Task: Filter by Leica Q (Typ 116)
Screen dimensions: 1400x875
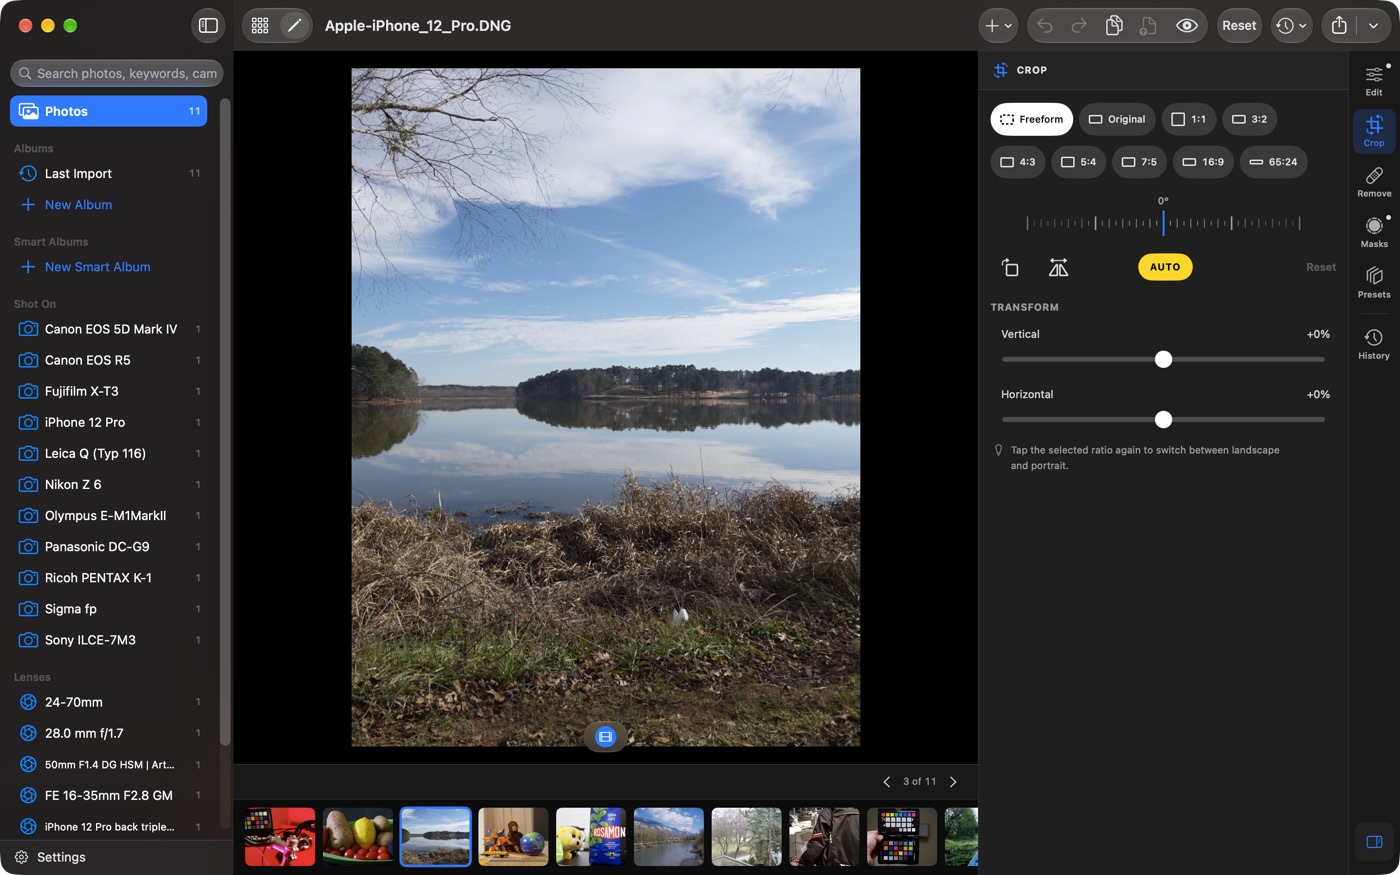Action: pos(109,453)
